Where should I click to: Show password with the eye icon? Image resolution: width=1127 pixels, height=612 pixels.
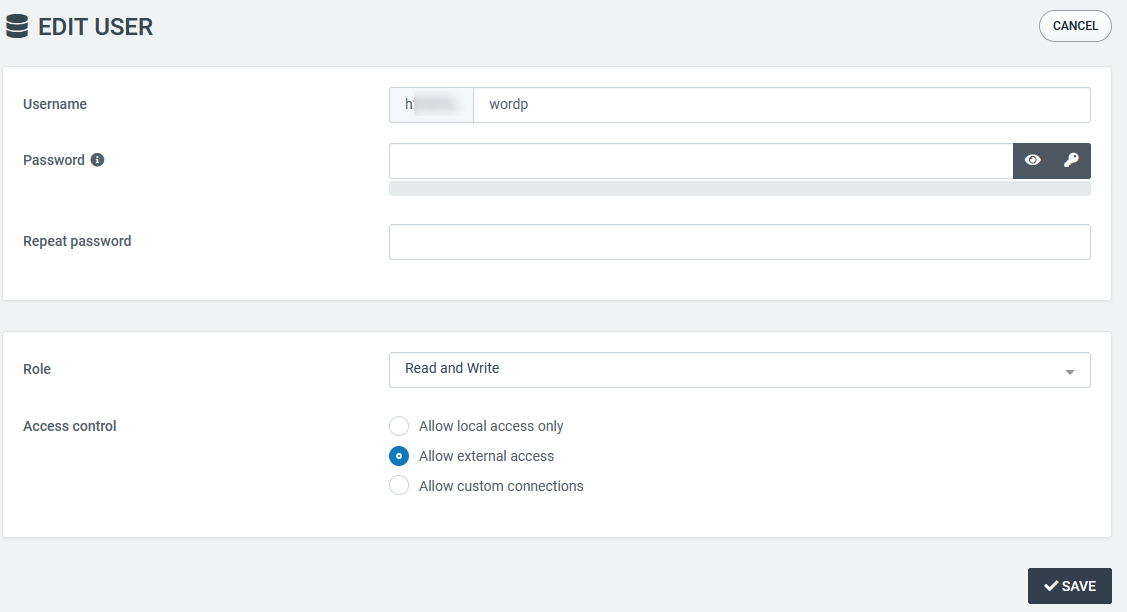click(1033, 160)
